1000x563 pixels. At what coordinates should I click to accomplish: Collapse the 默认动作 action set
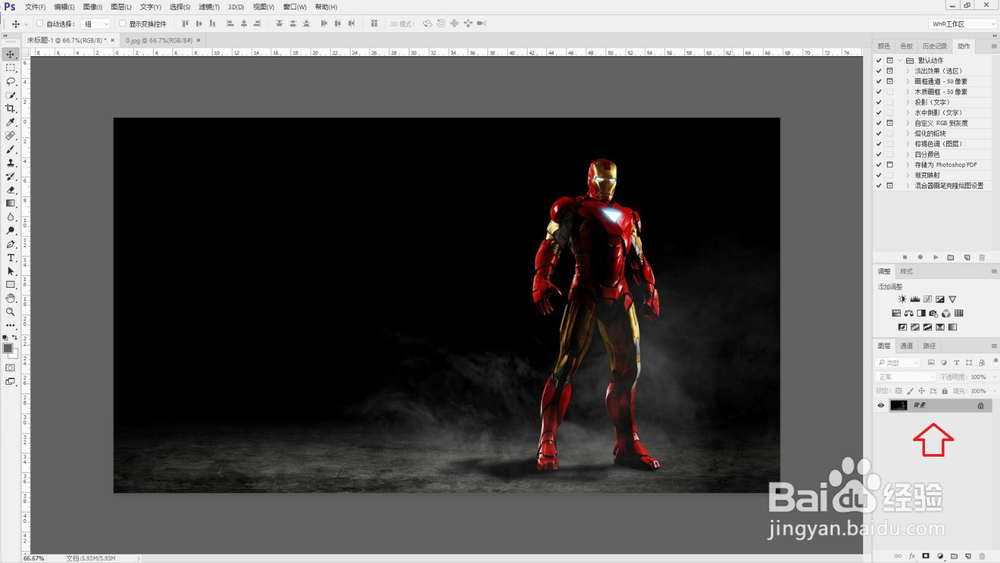tap(900, 61)
